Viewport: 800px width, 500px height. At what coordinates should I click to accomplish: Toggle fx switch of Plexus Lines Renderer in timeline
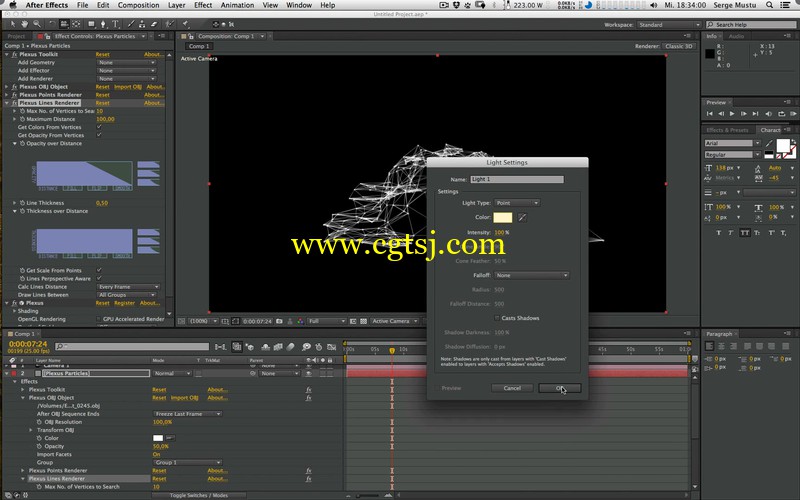coord(308,479)
